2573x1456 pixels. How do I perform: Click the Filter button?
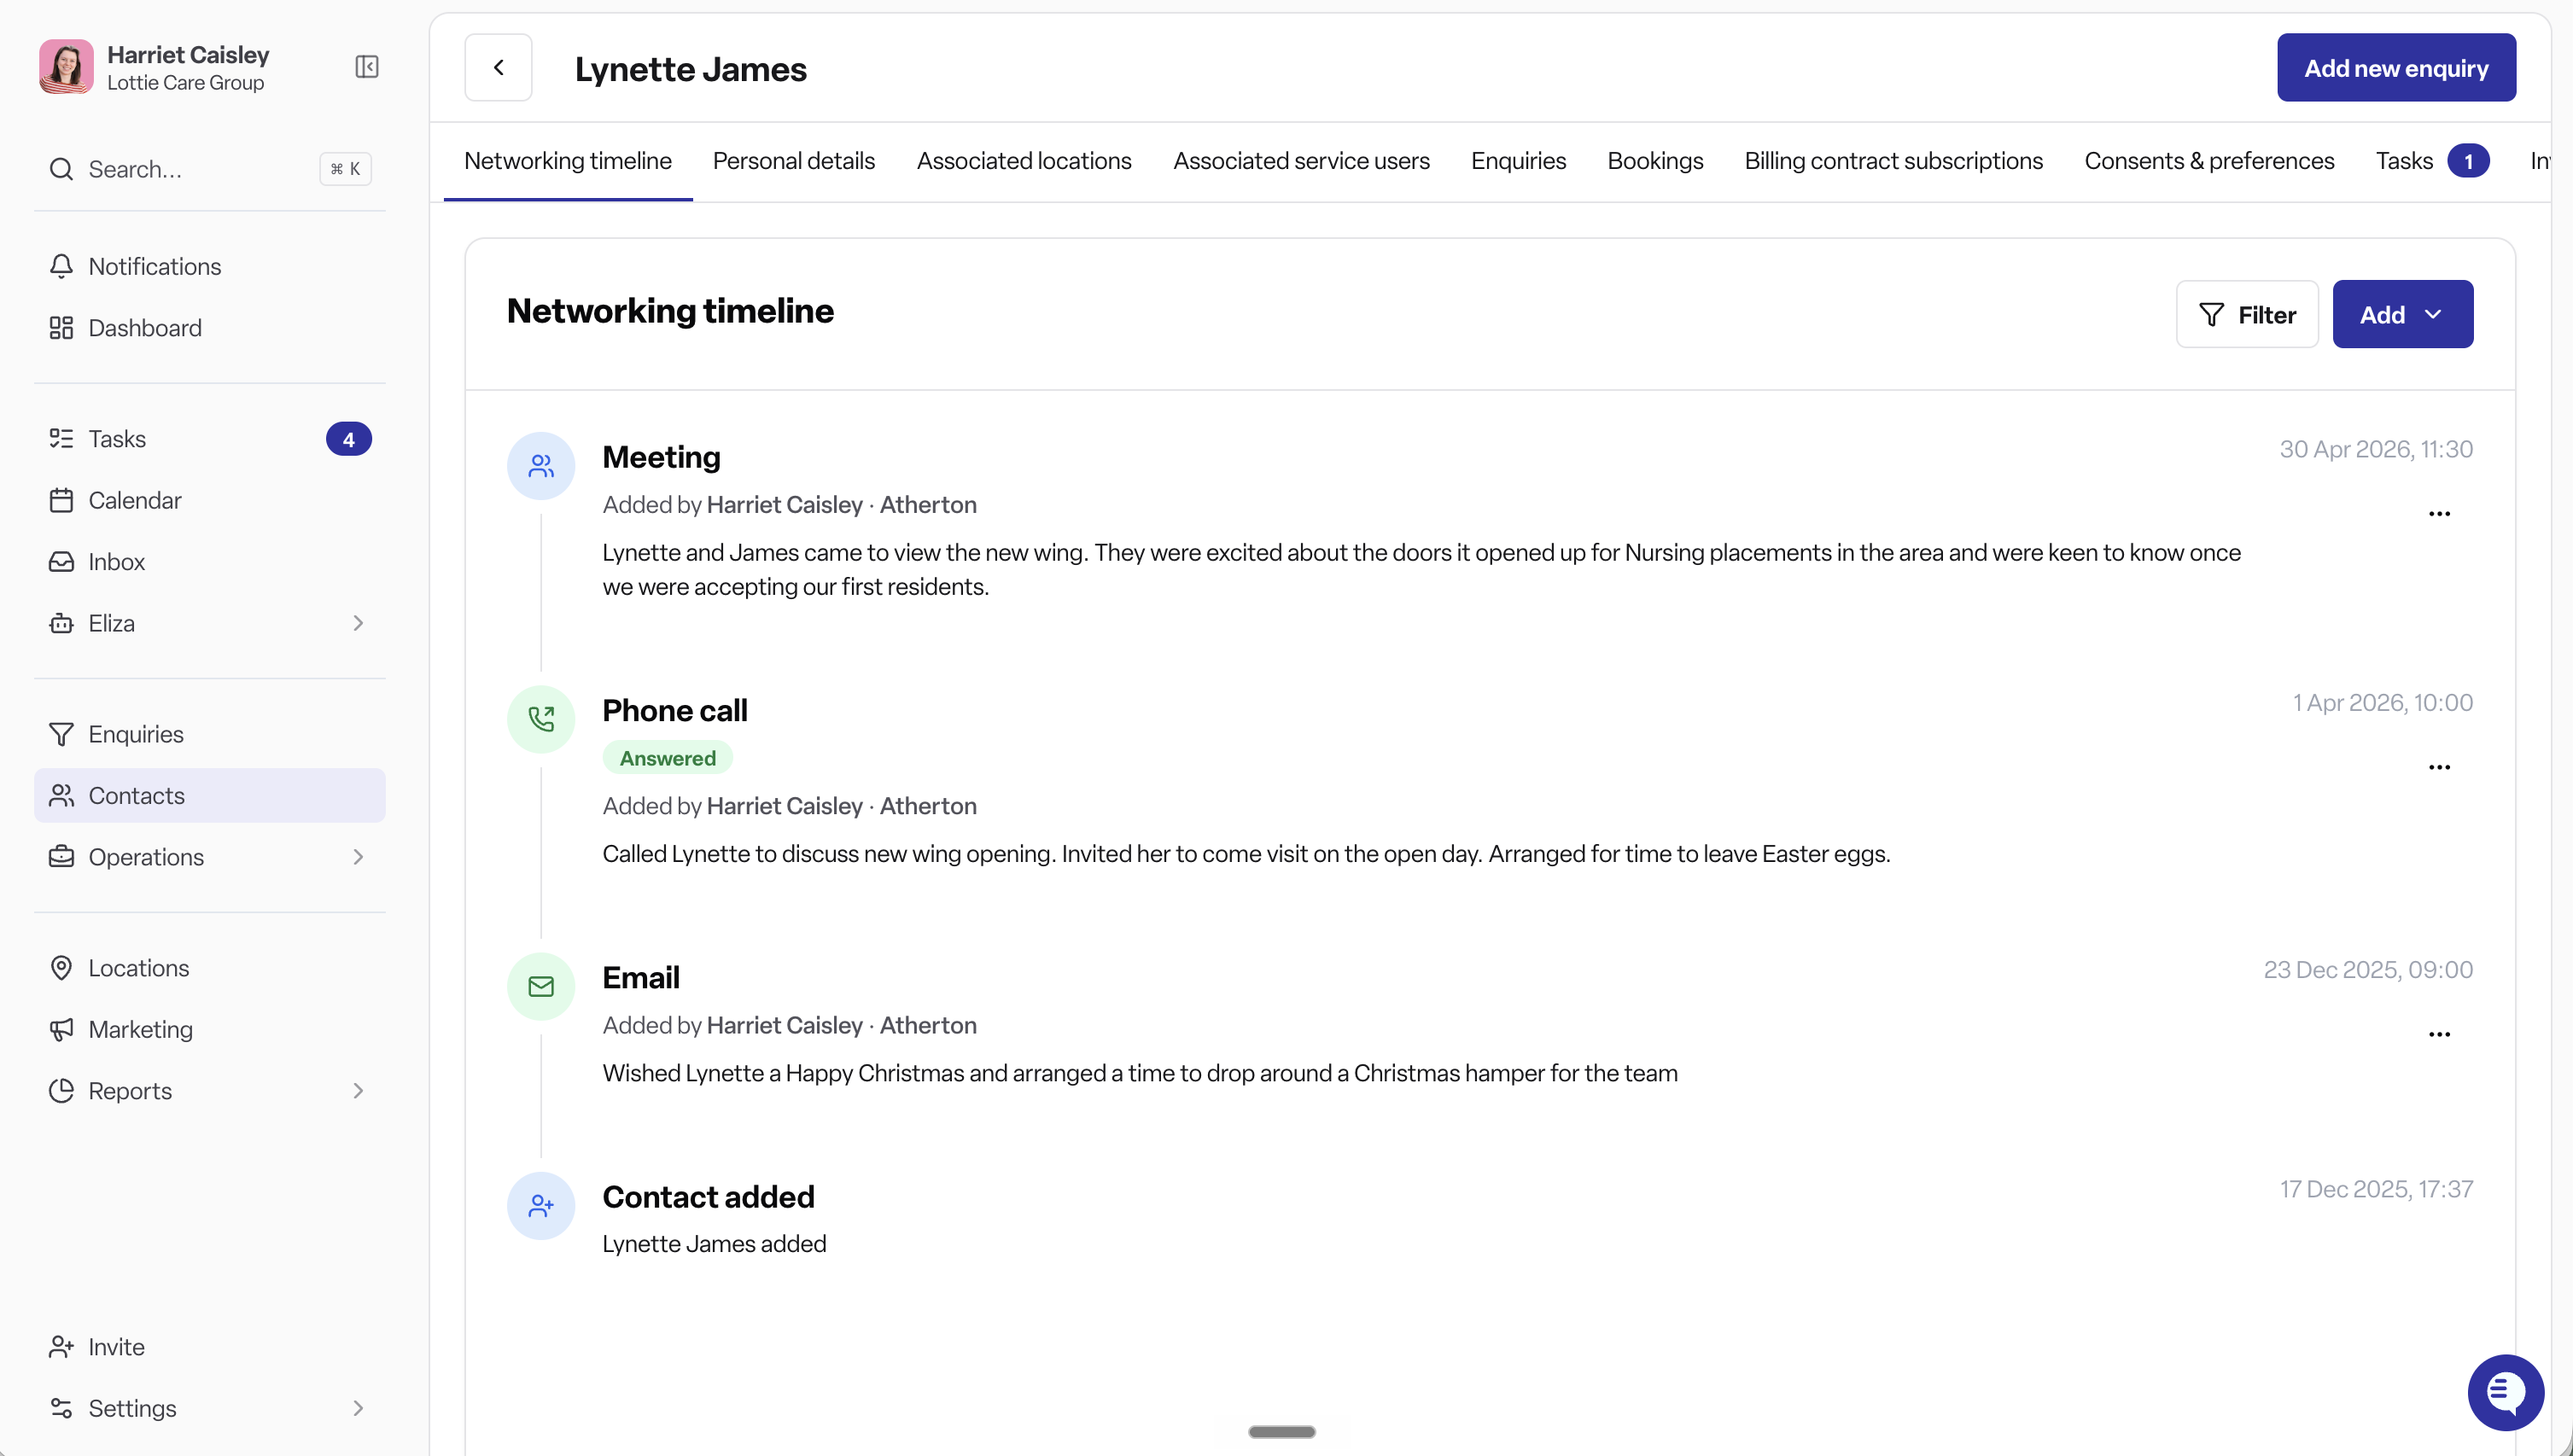[2246, 315]
